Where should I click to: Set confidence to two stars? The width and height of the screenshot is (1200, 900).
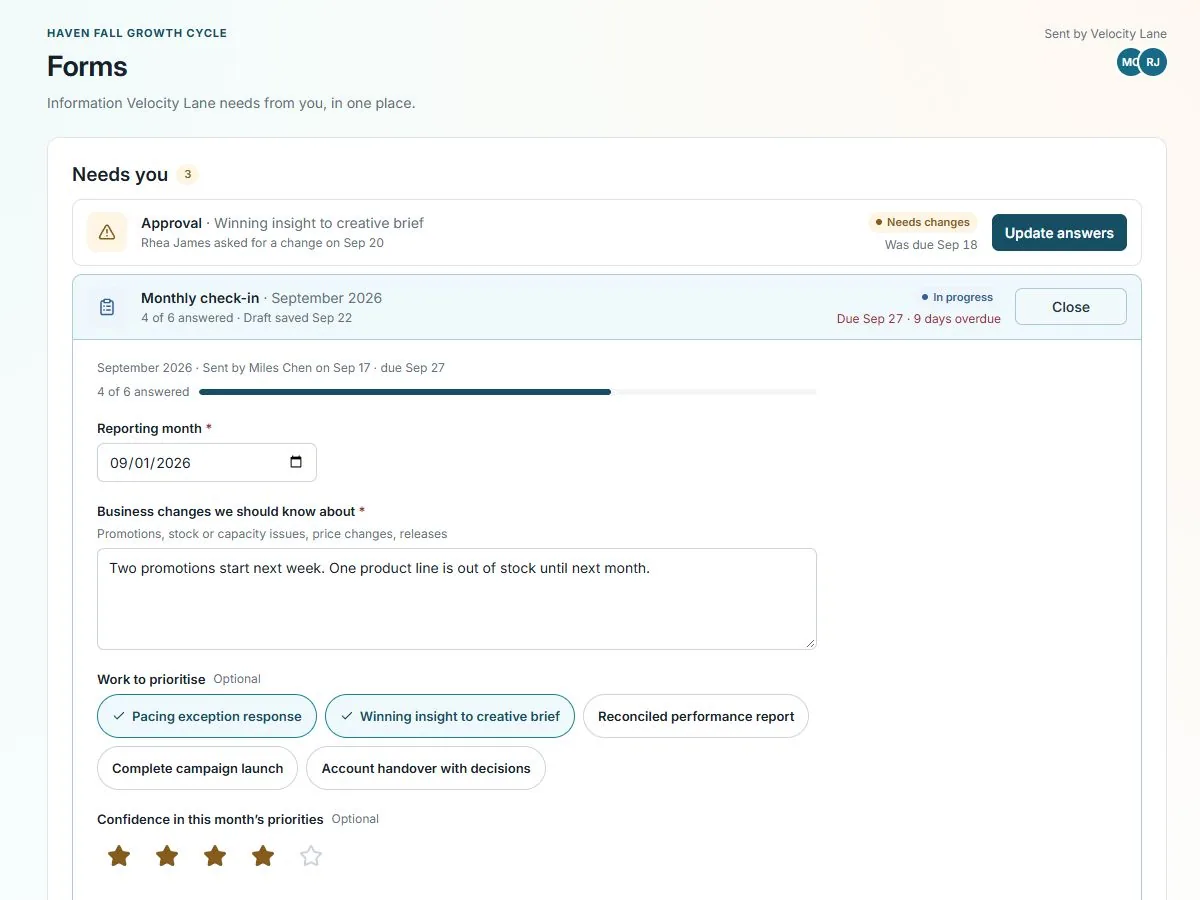pyautogui.click(x=167, y=856)
